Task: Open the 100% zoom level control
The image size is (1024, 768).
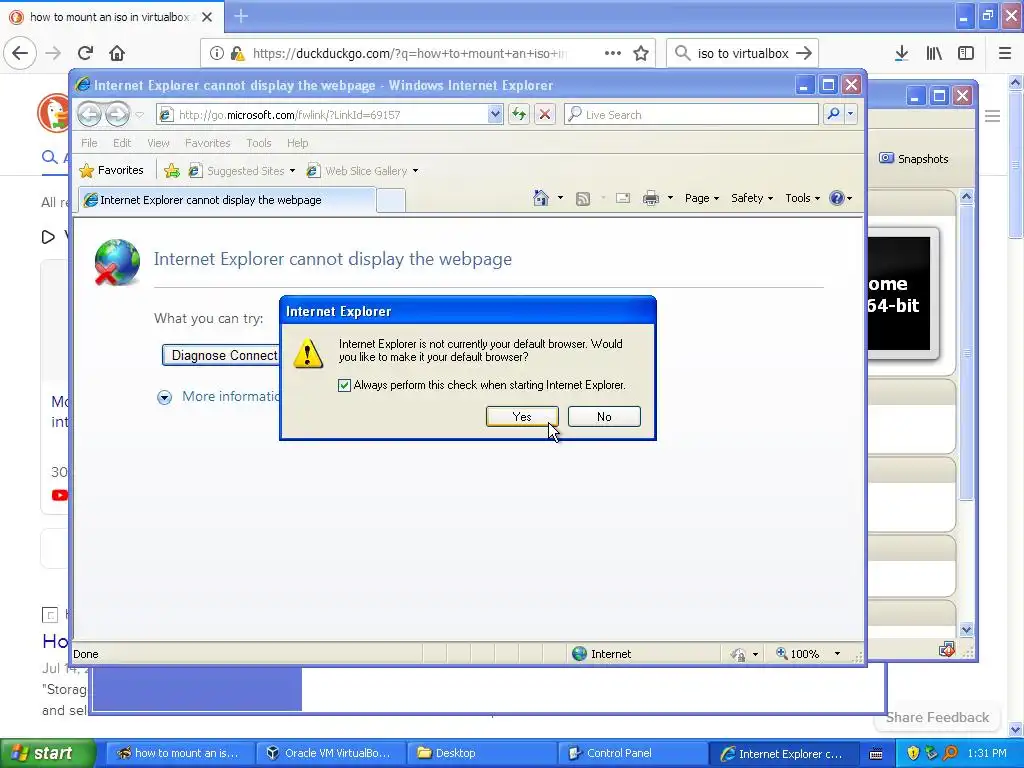Action: (x=807, y=654)
